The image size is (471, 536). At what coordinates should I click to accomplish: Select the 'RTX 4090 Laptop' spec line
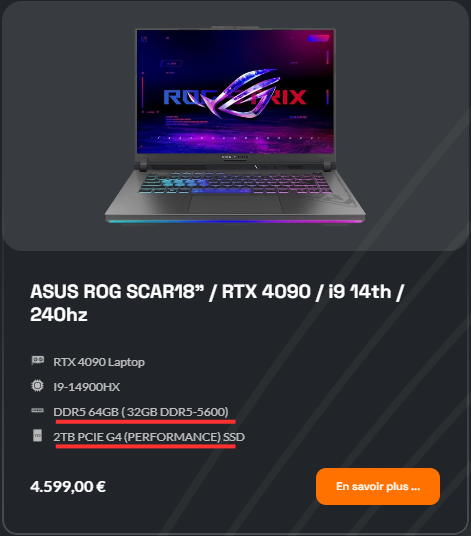[x=99, y=362]
